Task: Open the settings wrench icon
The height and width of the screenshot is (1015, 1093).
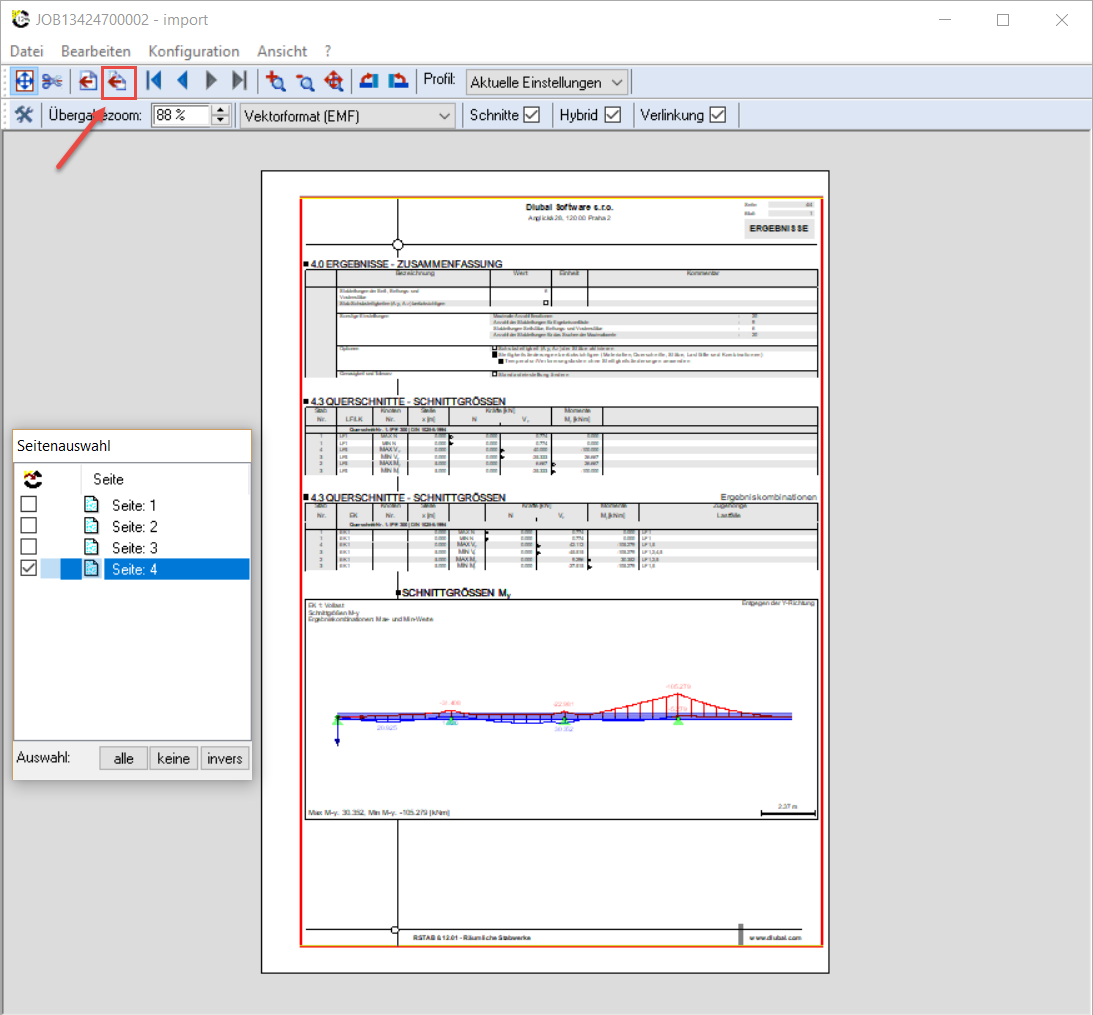Action: (24, 115)
